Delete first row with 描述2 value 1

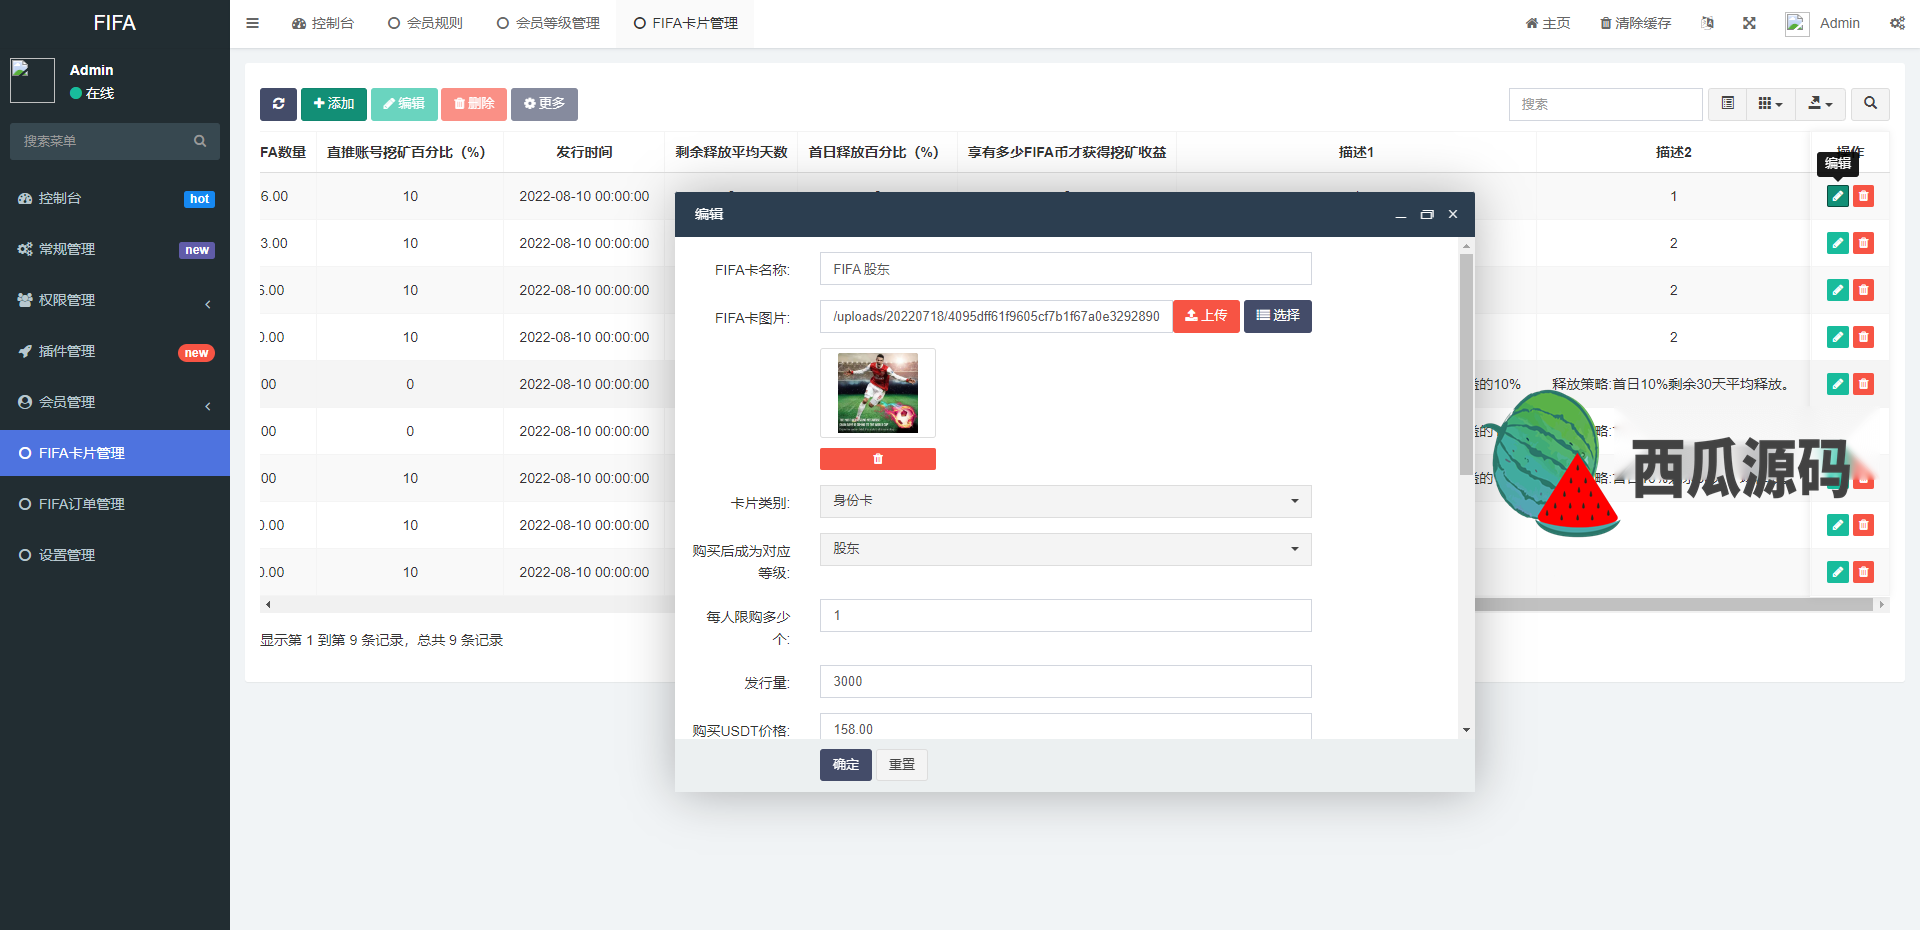1863,196
